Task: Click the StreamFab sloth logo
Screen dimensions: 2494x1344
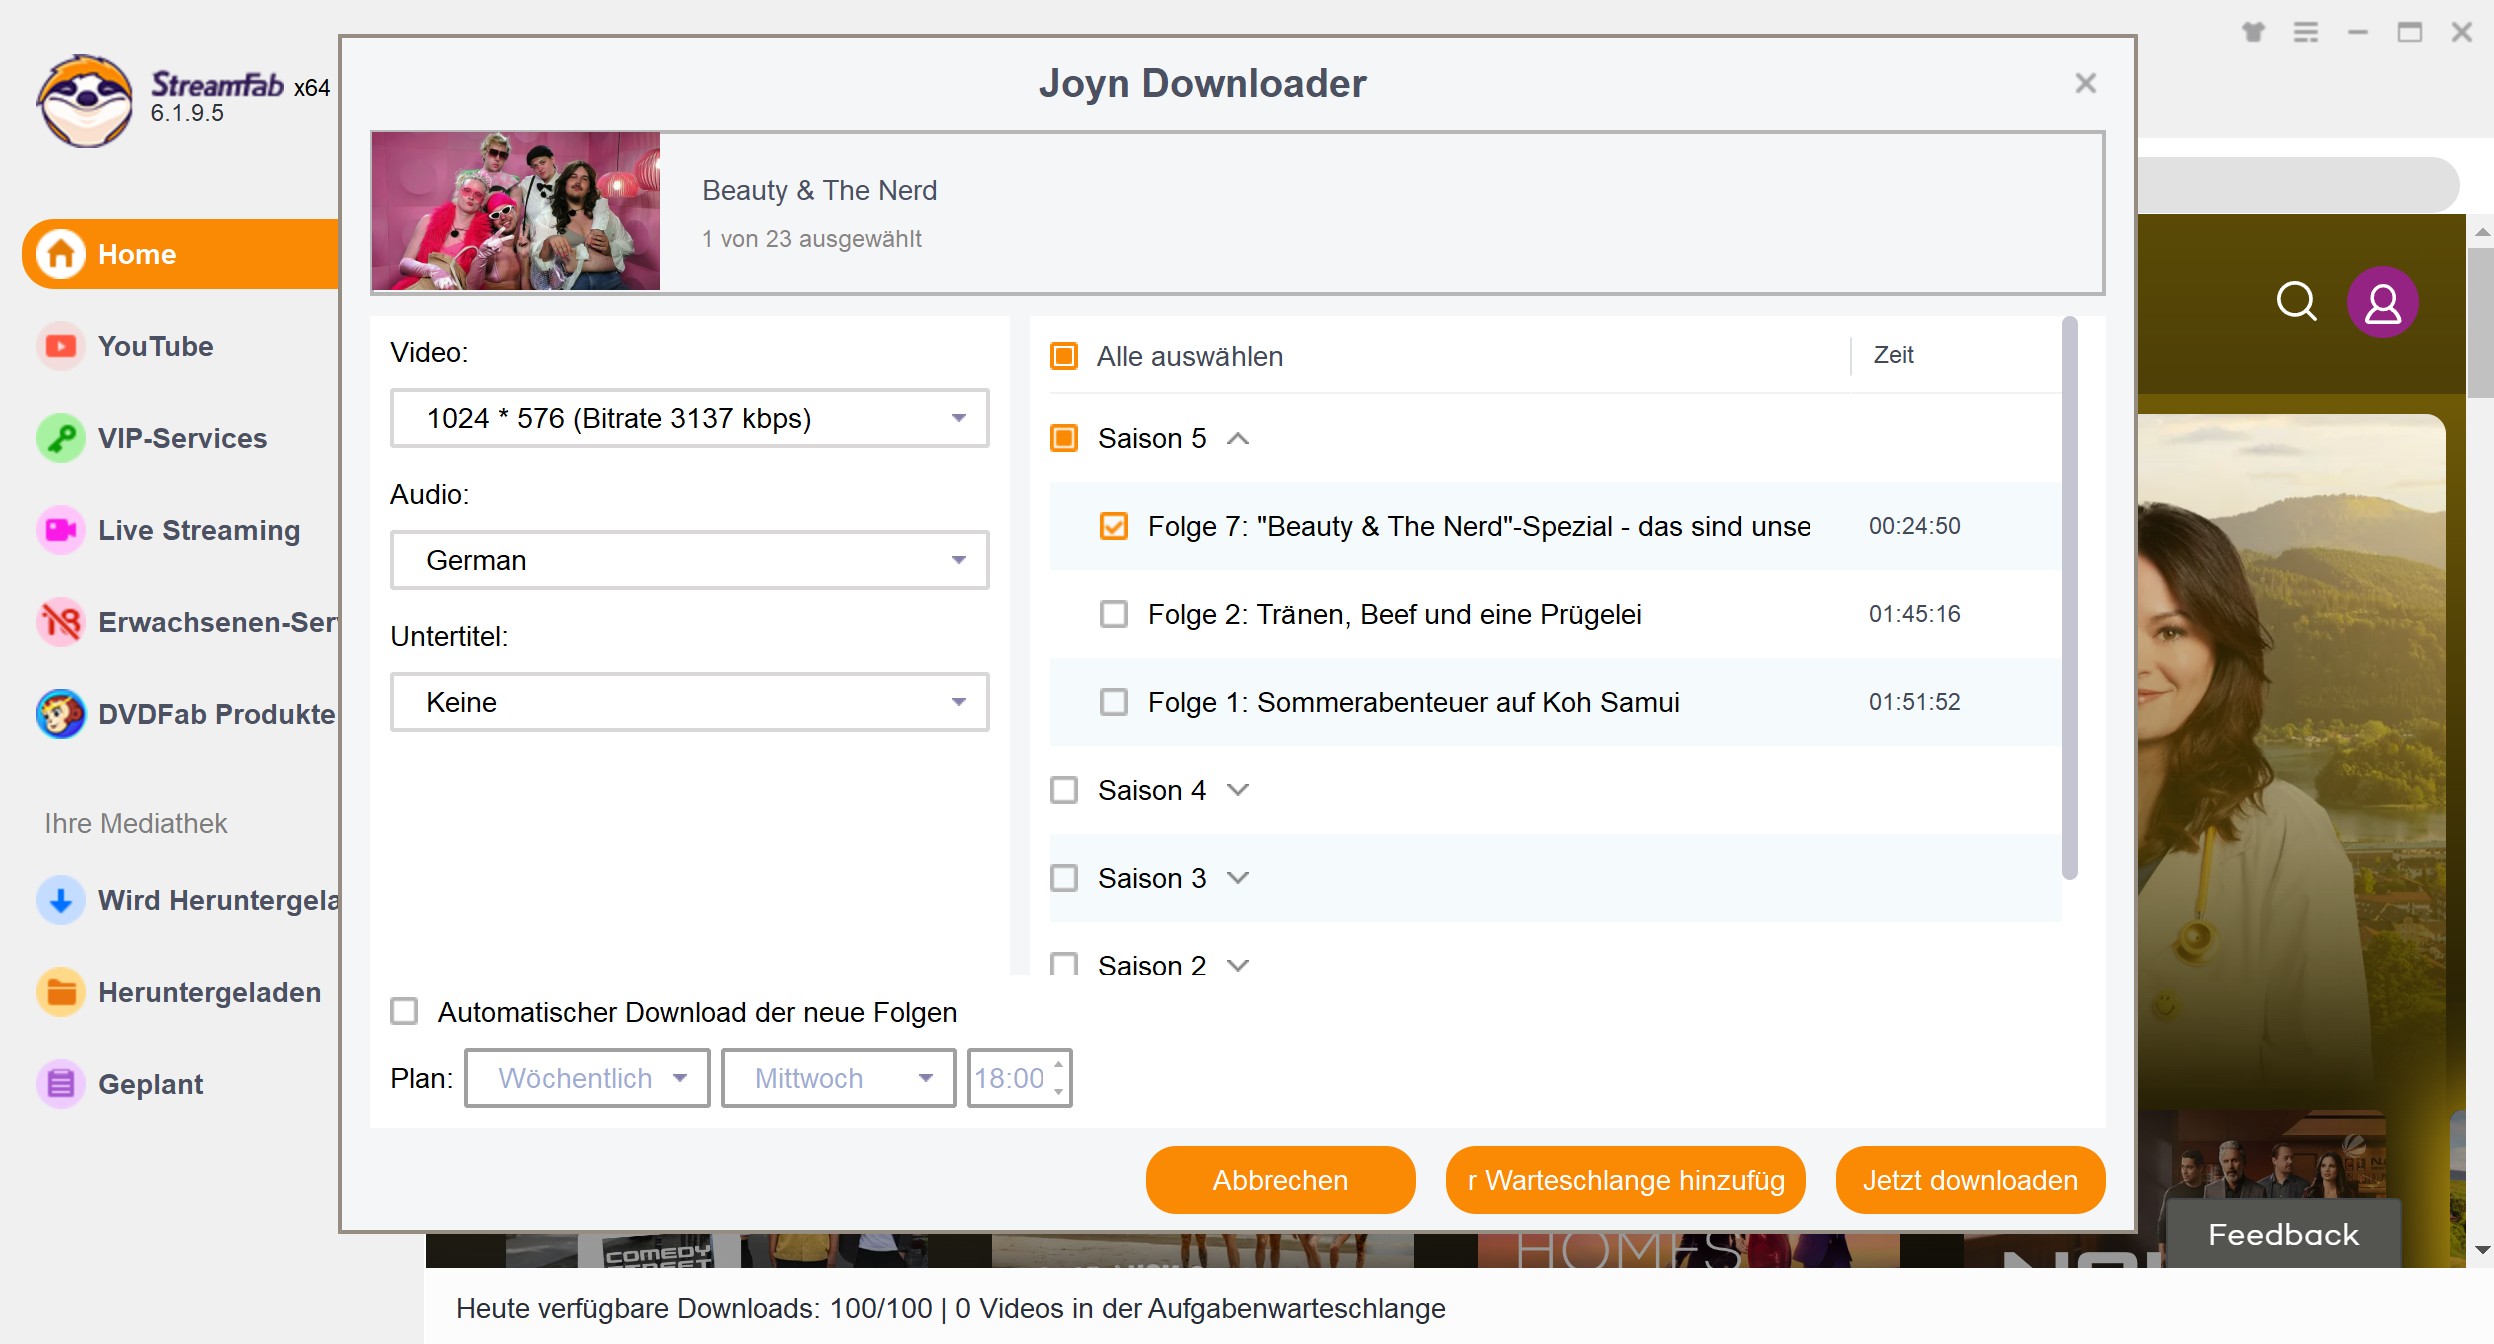Action: [x=85, y=100]
